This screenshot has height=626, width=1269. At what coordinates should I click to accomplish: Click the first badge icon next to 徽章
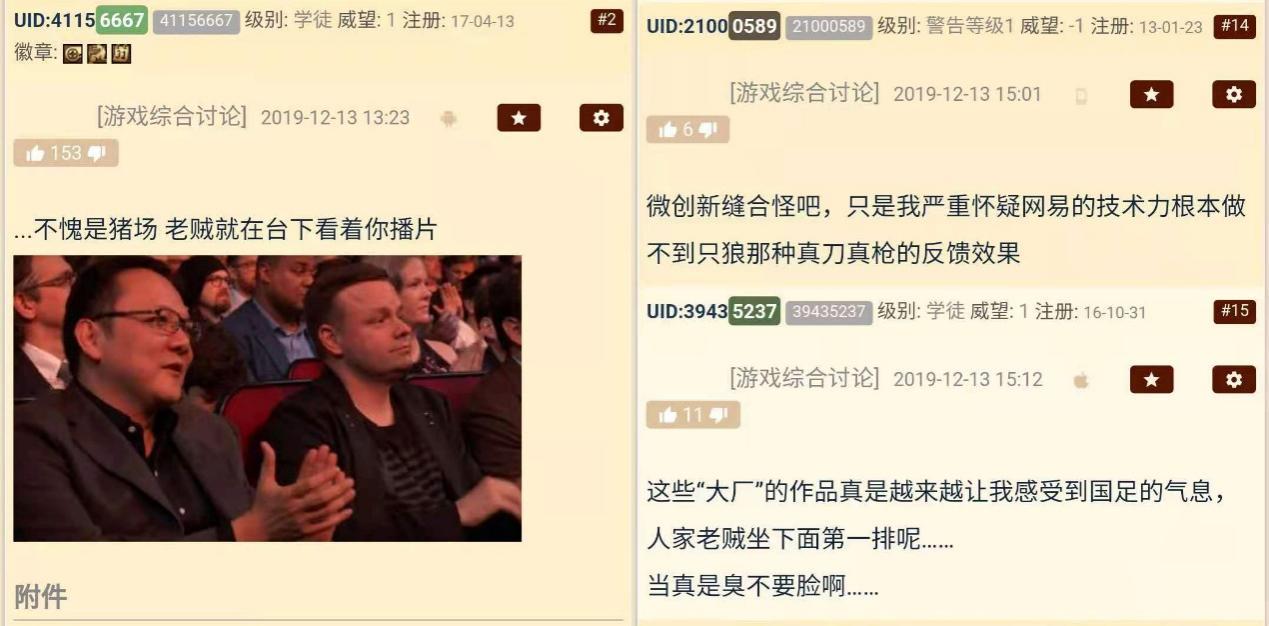click(x=72, y=54)
